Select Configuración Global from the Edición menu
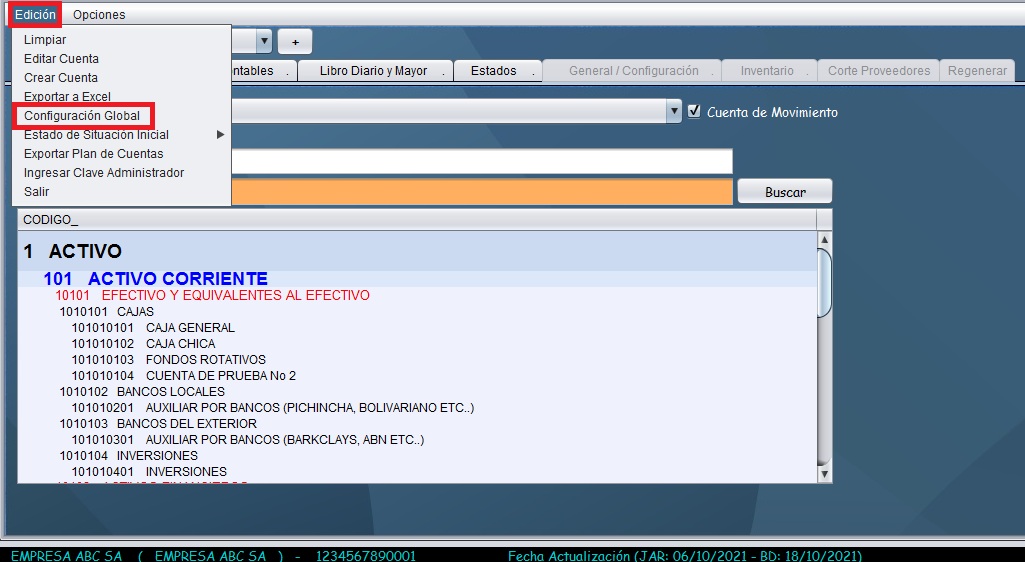The width and height of the screenshot is (1025, 562). (82, 116)
